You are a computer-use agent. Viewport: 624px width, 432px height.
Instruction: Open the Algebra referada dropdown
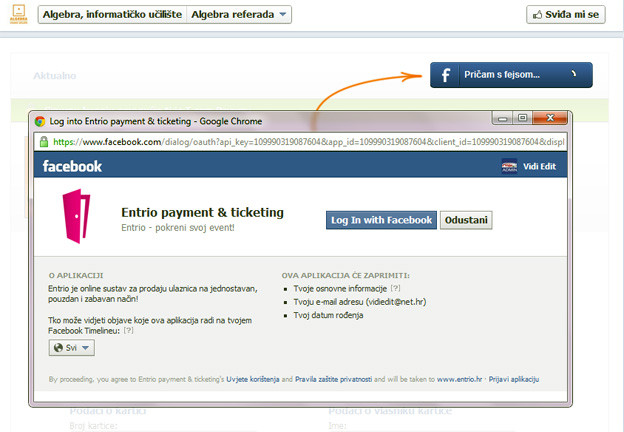(239, 15)
